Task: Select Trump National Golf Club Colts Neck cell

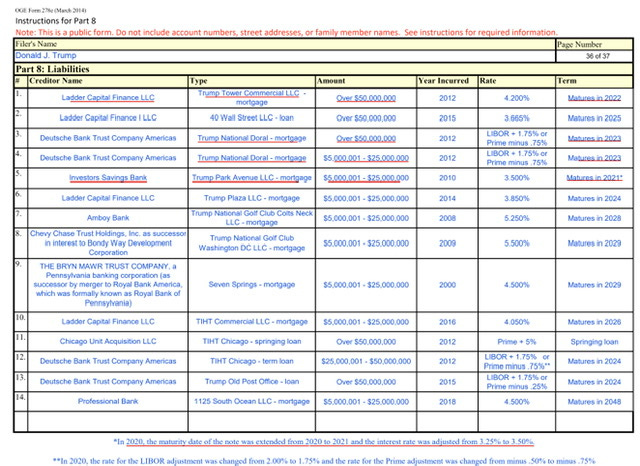Action: (x=252, y=218)
